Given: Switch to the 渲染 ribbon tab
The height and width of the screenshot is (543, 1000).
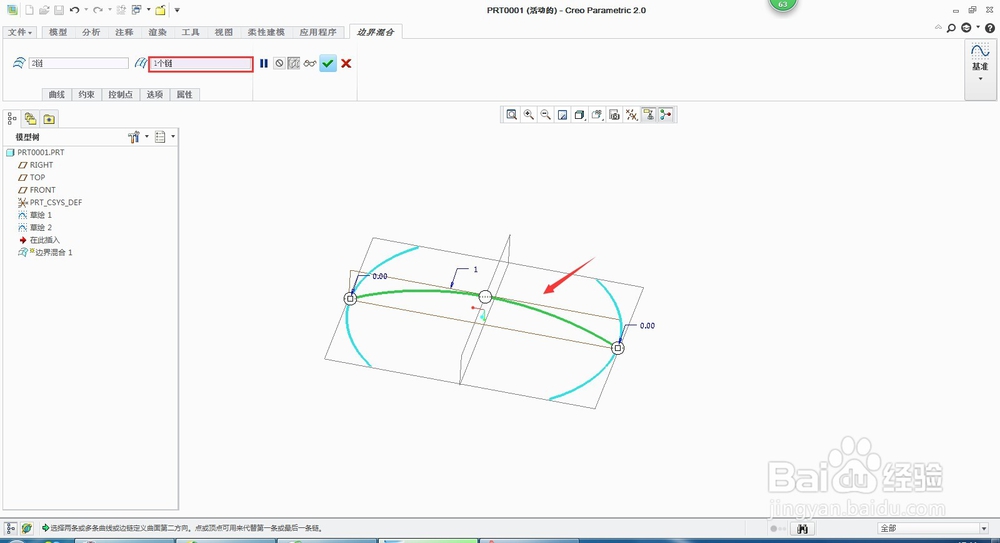Looking at the screenshot, I should pyautogui.click(x=158, y=32).
